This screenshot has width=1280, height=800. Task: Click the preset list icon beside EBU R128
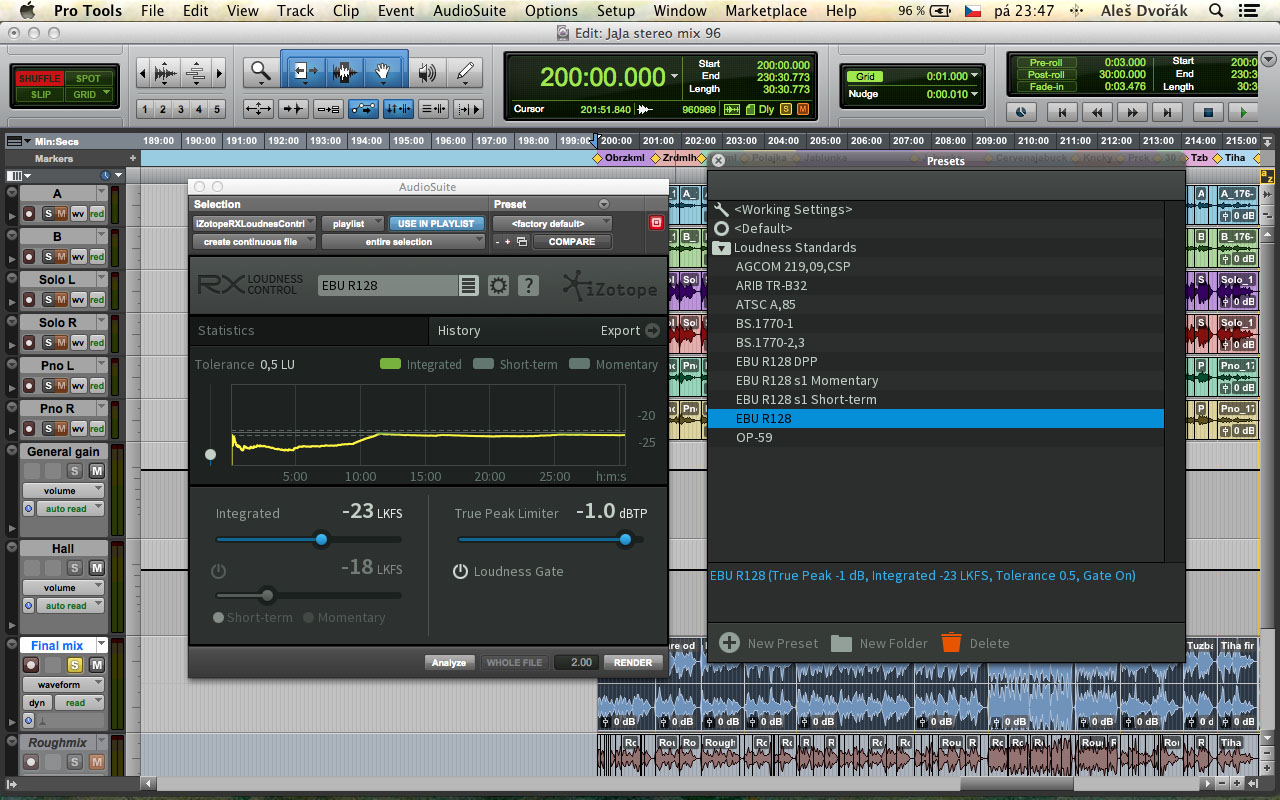(468, 286)
